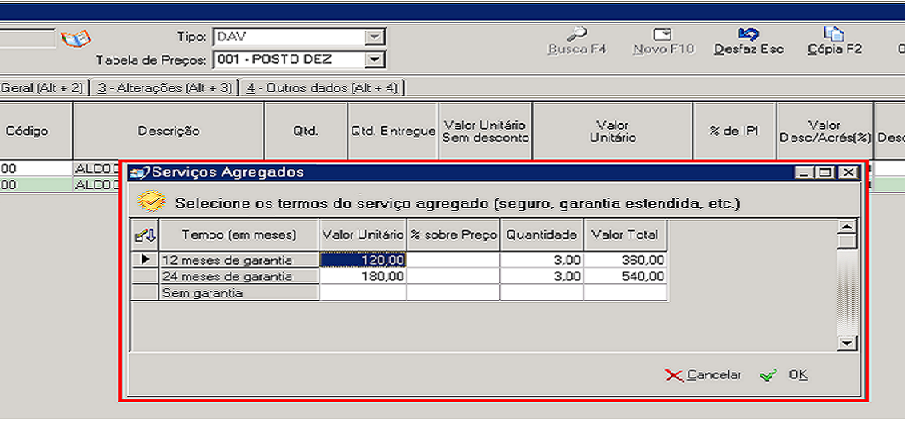Minimize the Serviços Agregados dialog
906x421 pixels.
(804, 172)
